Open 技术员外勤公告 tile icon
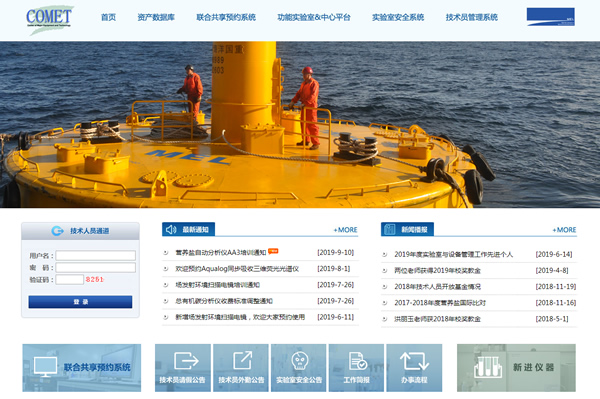This screenshot has width=600, height=399. 241,368
